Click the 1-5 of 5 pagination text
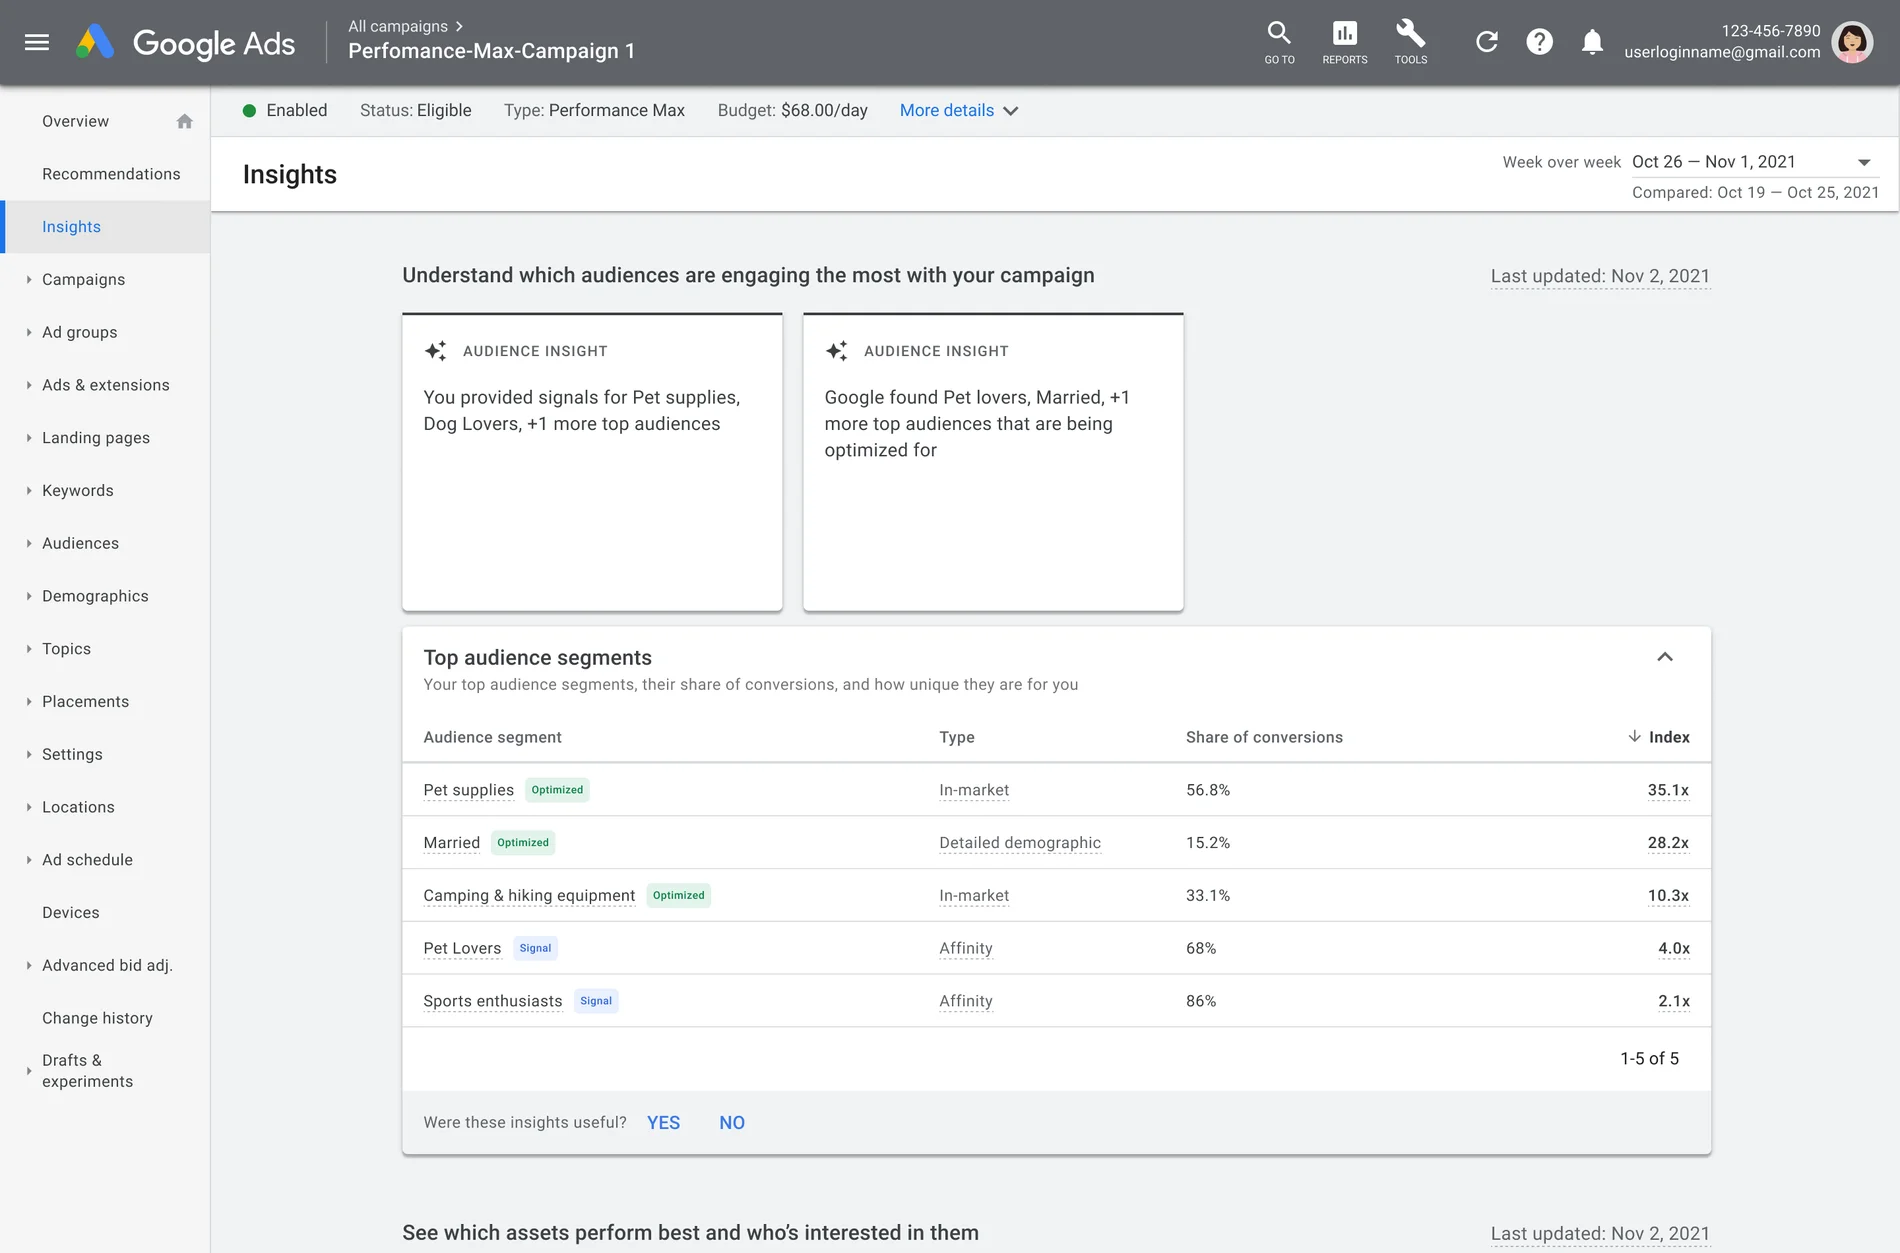 (1649, 1059)
